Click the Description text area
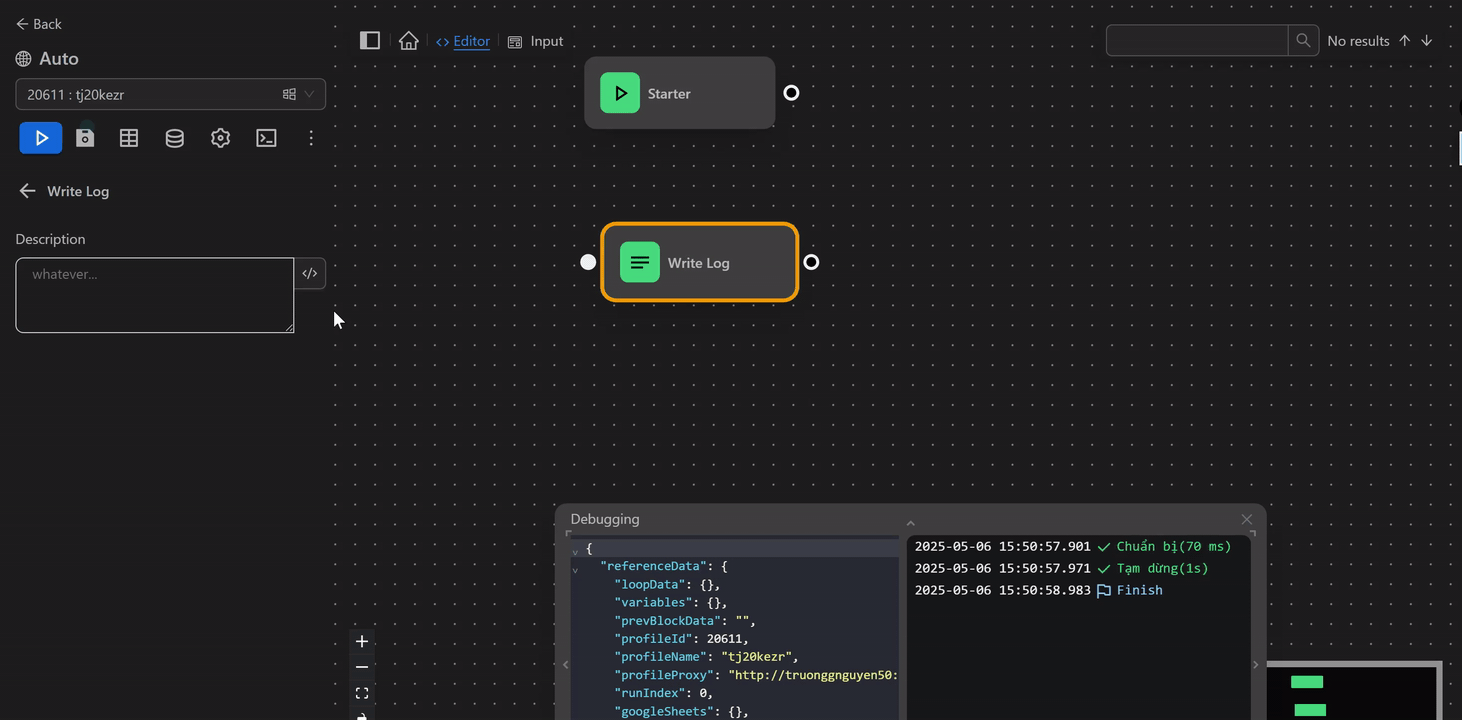 [154, 295]
